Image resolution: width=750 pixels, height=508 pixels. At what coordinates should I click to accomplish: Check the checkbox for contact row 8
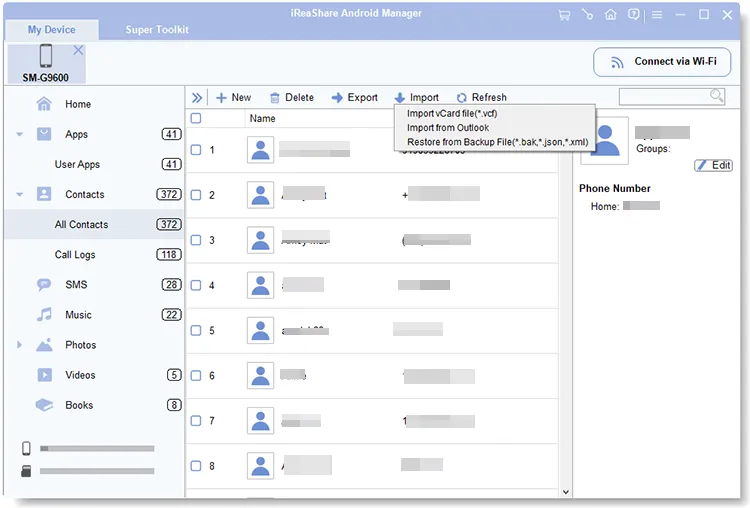196,466
